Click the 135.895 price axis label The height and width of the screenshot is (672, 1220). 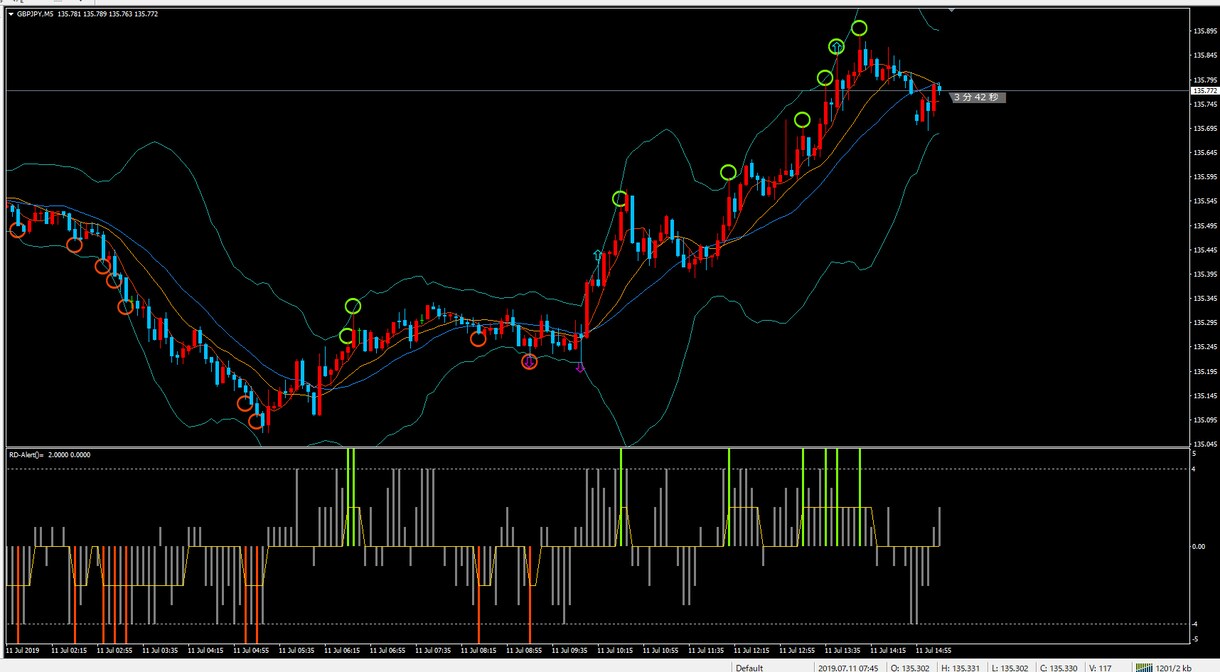coord(1203,32)
